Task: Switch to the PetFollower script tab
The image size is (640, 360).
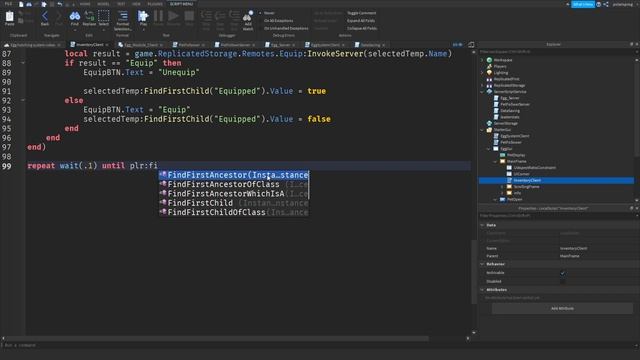Action: 189,45
